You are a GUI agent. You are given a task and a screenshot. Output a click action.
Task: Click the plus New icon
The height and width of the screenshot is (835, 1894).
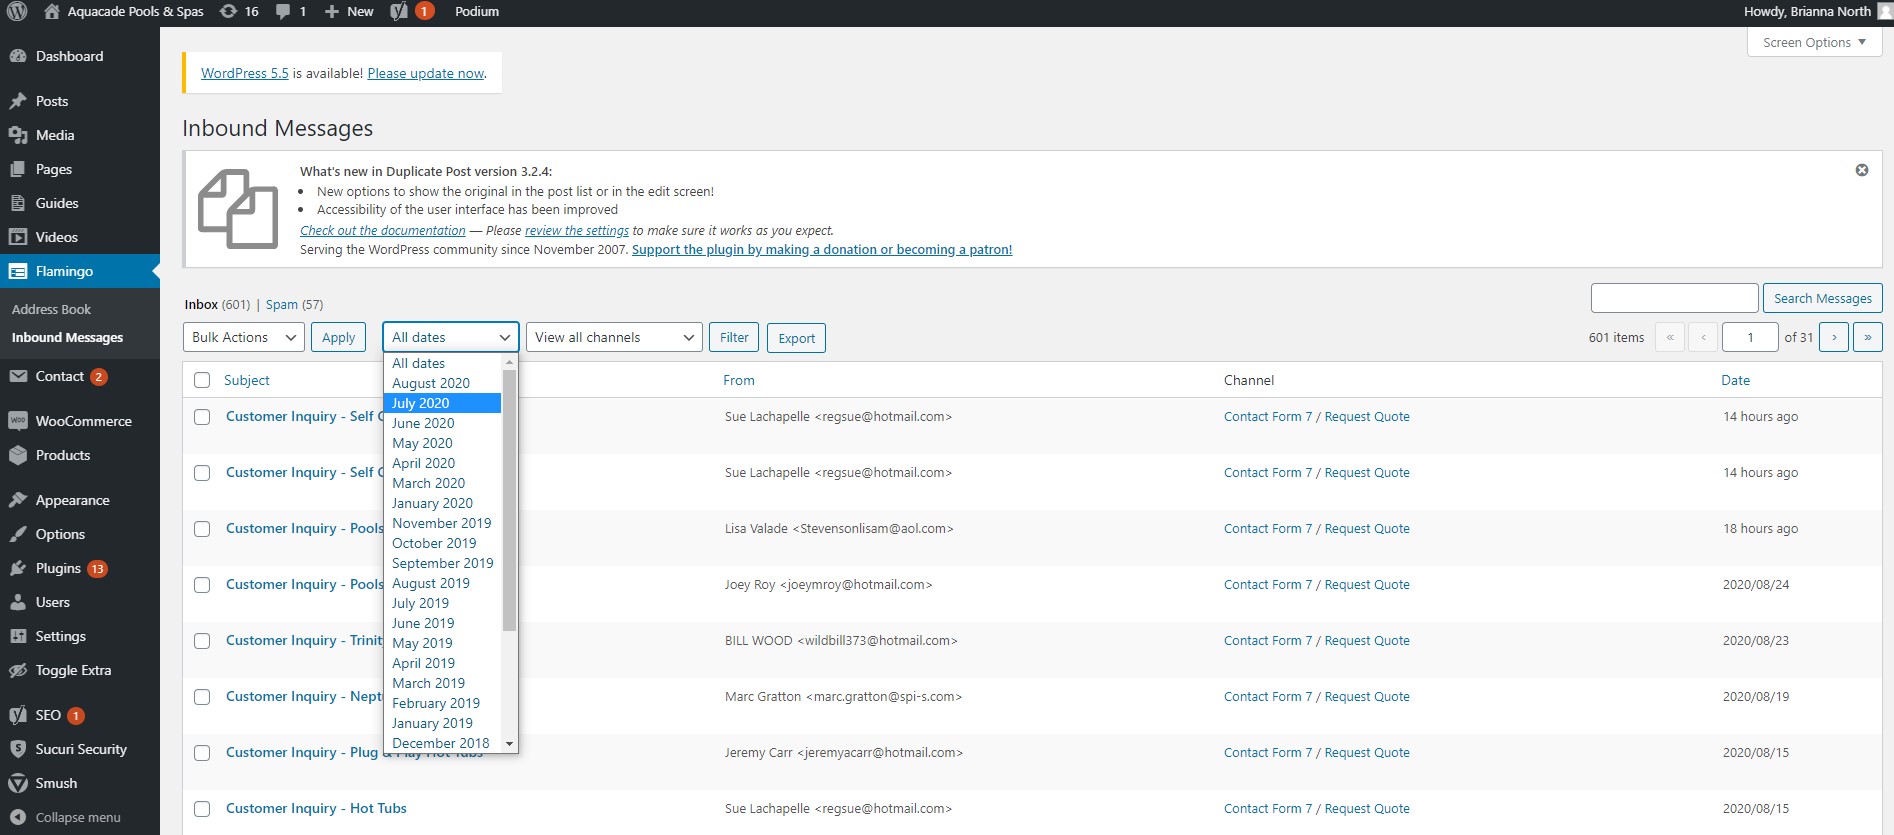pyautogui.click(x=332, y=12)
